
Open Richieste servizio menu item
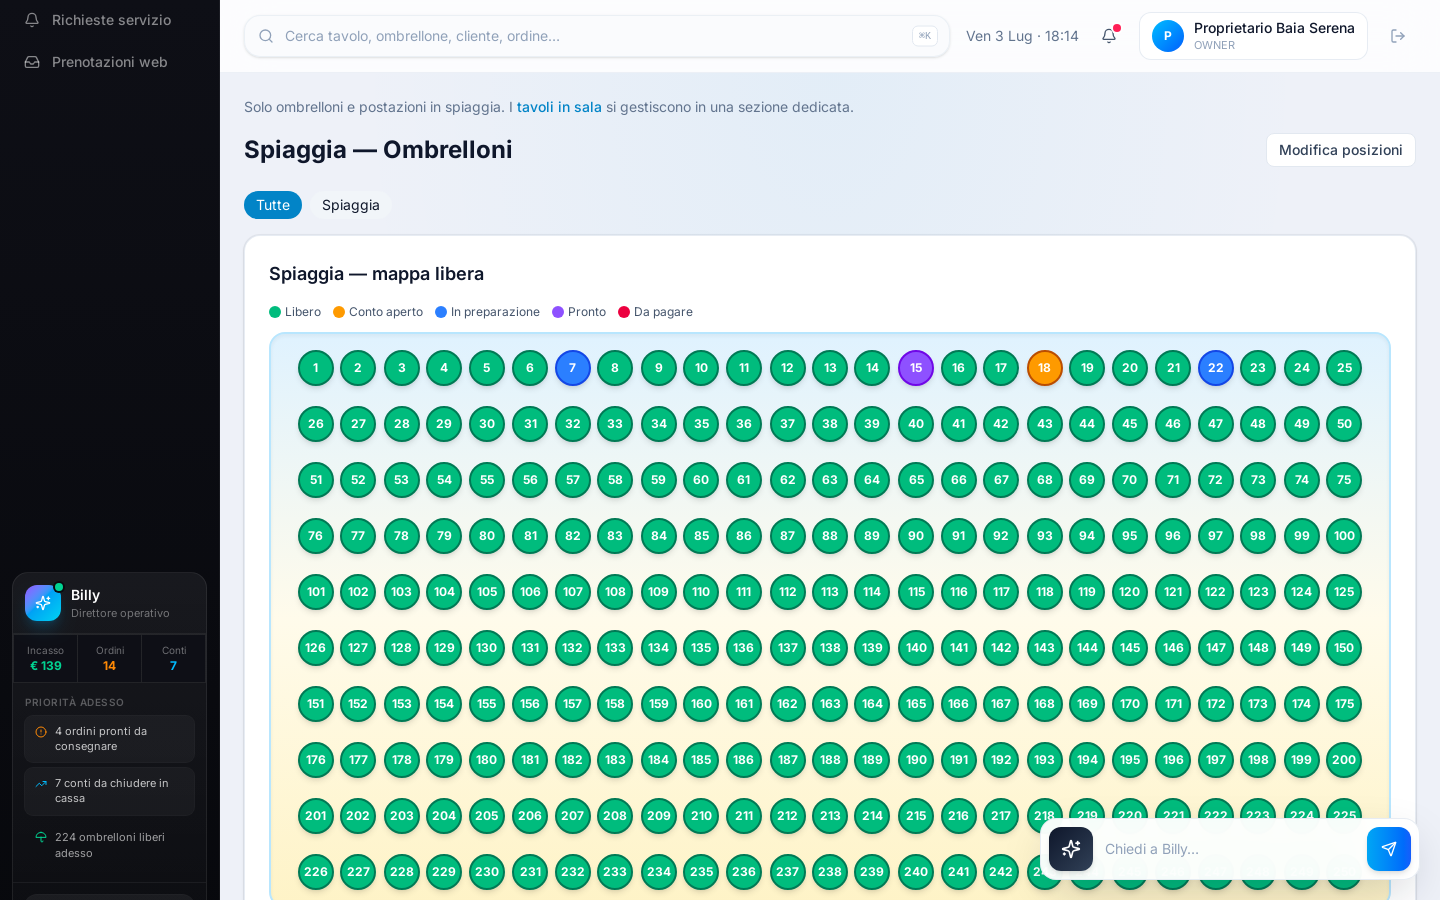coord(110,20)
